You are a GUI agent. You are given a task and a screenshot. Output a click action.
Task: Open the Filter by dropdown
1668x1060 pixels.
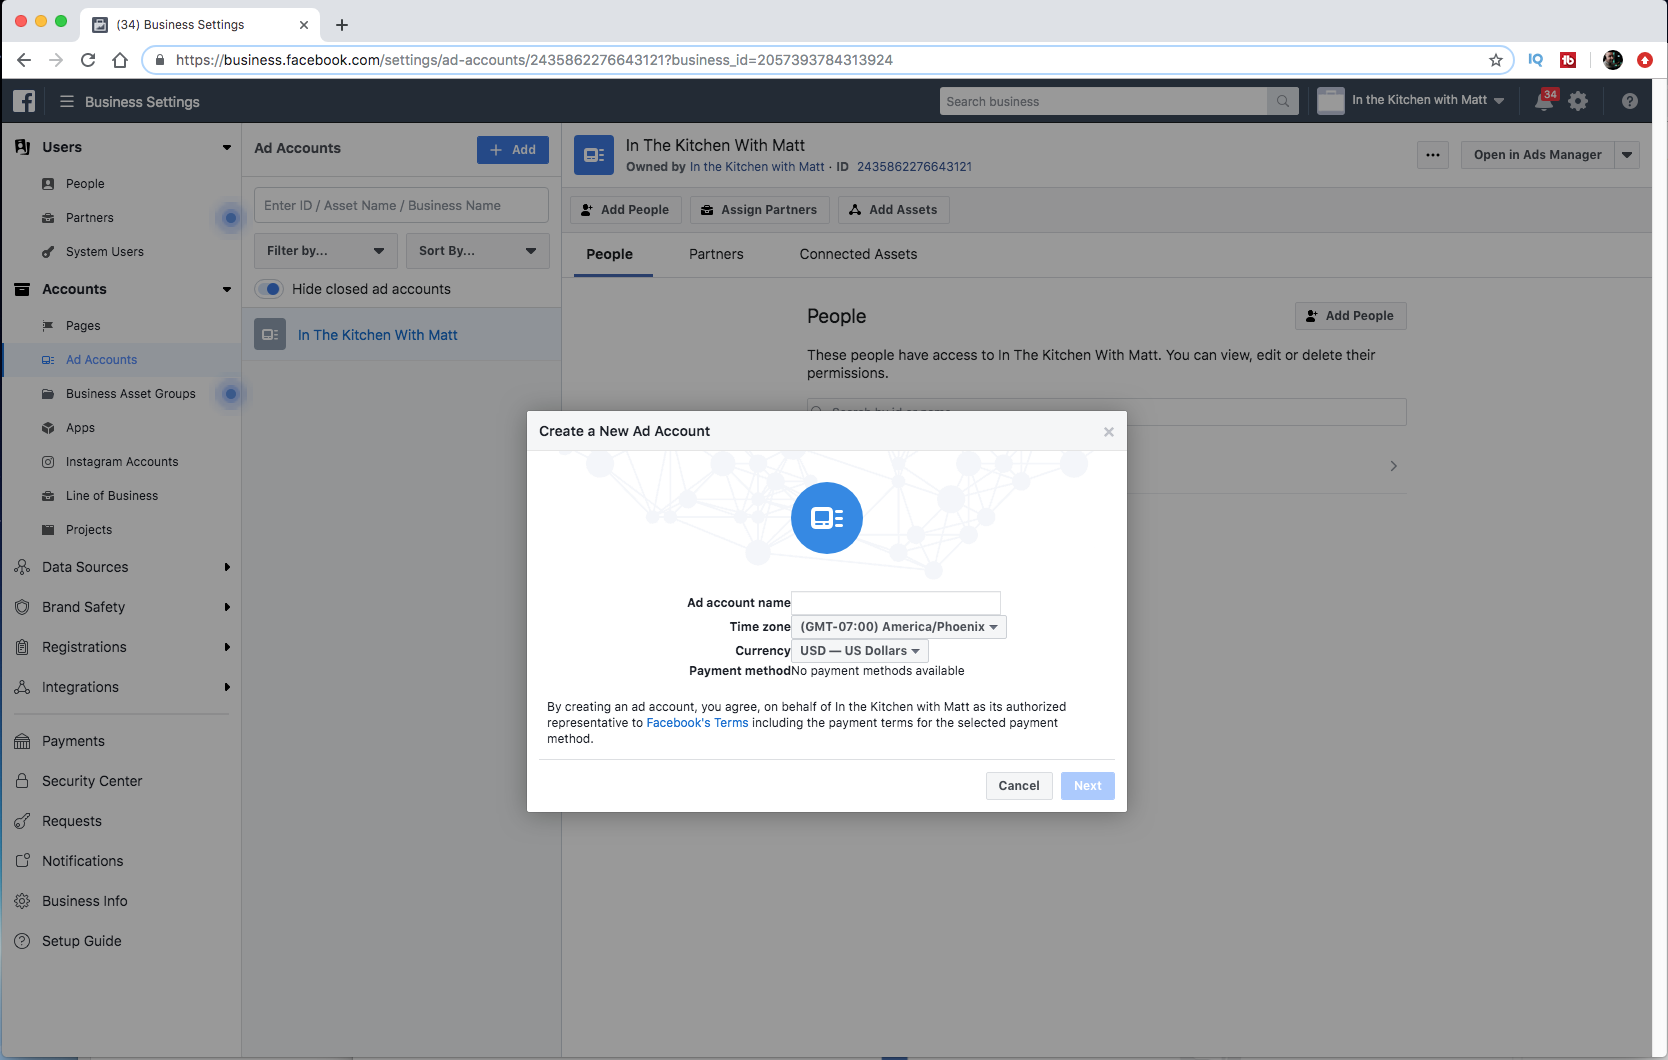[x=326, y=251]
